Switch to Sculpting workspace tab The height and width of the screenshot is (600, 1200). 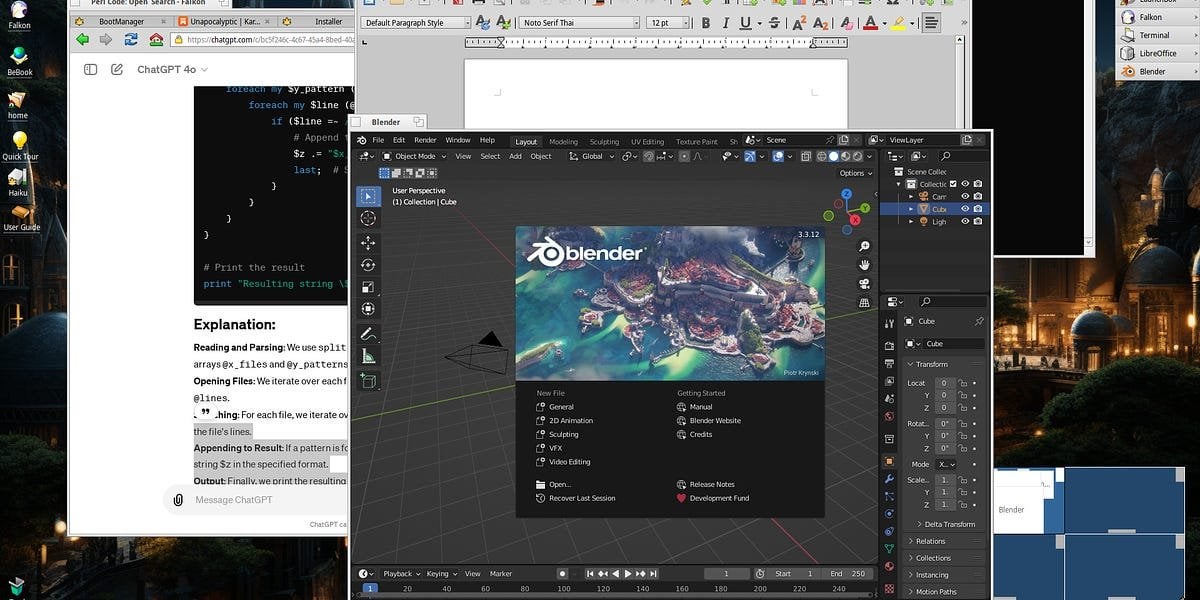coord(604,141)
